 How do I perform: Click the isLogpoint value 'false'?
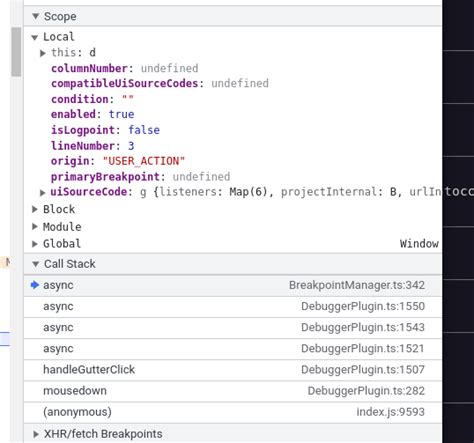pos(144,130)
